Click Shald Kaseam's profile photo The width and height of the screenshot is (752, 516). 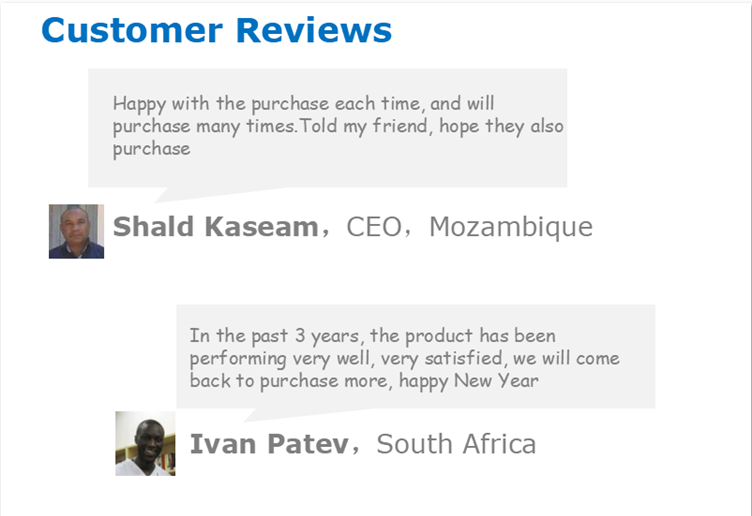pos(76,231)
